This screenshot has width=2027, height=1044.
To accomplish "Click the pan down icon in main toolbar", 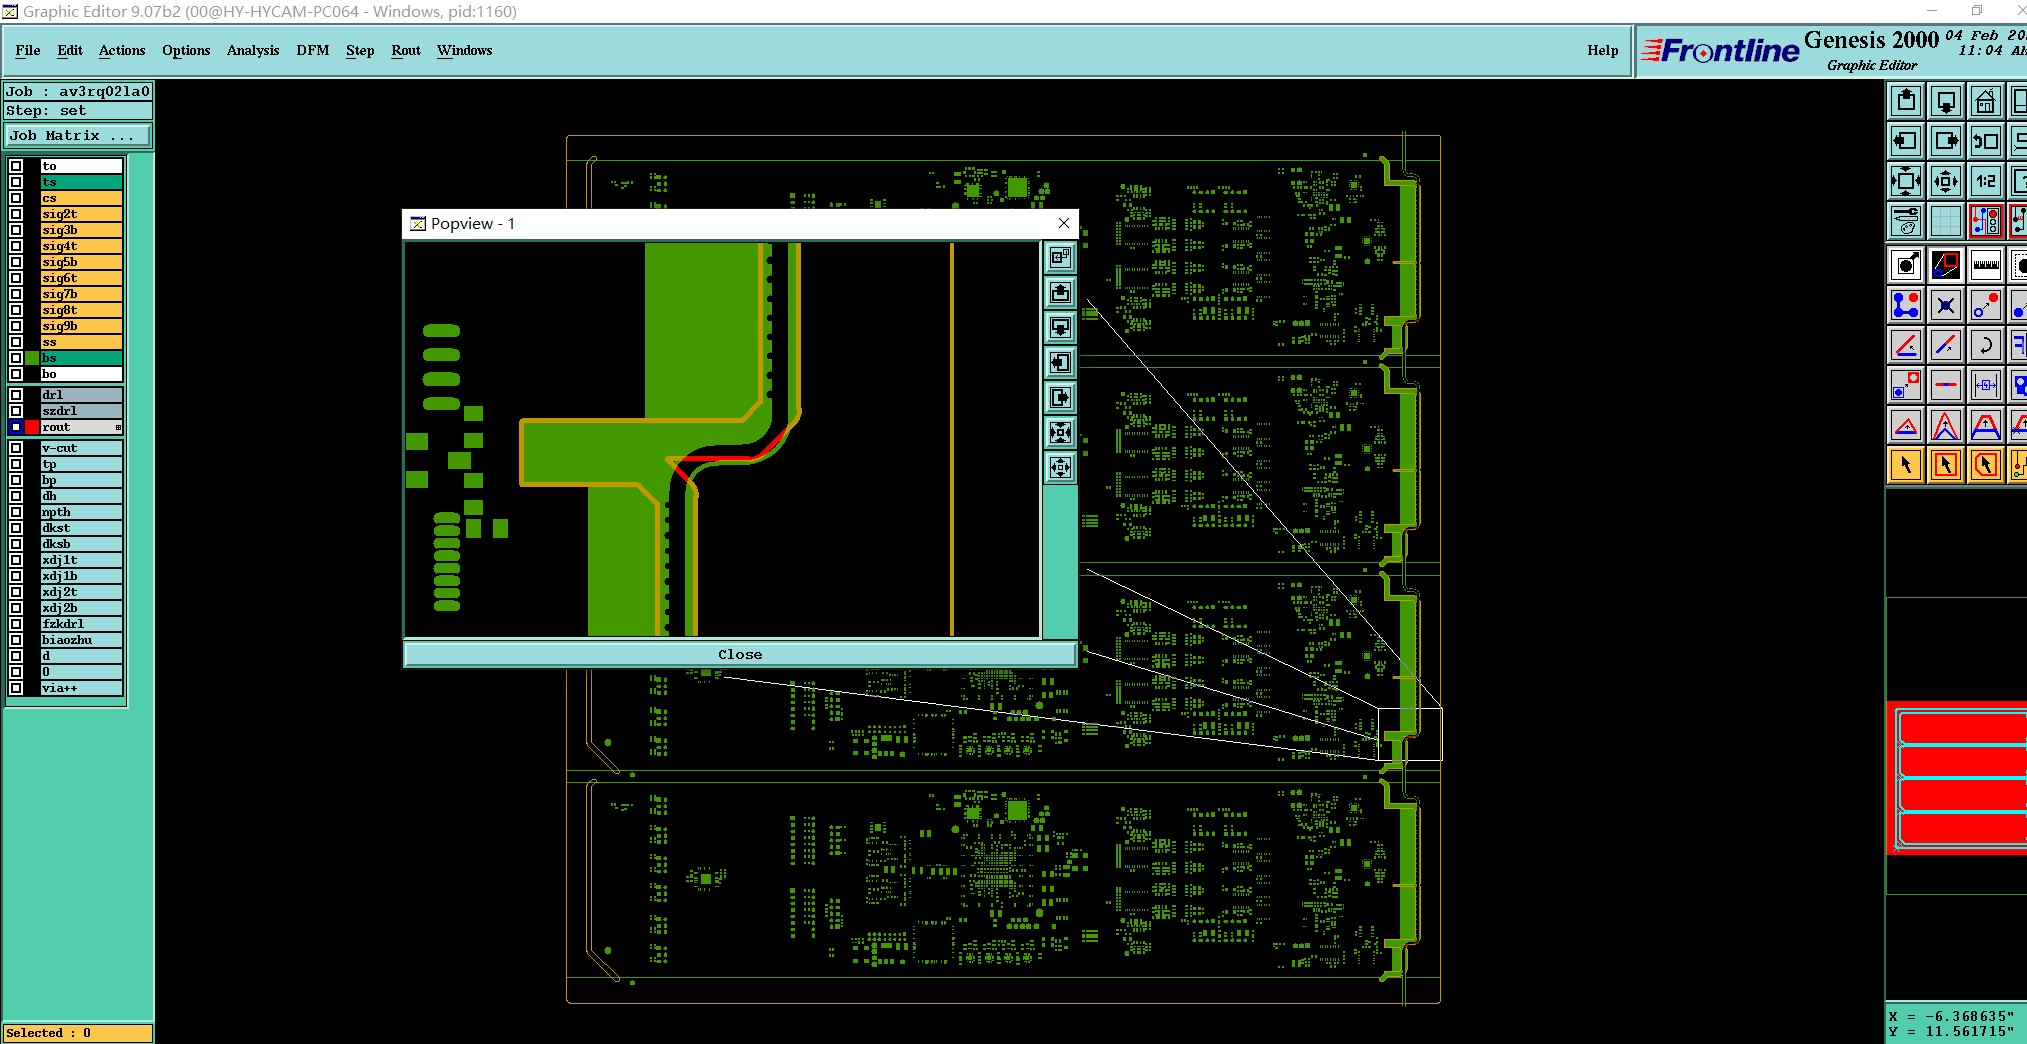I will coord(1946,101).
